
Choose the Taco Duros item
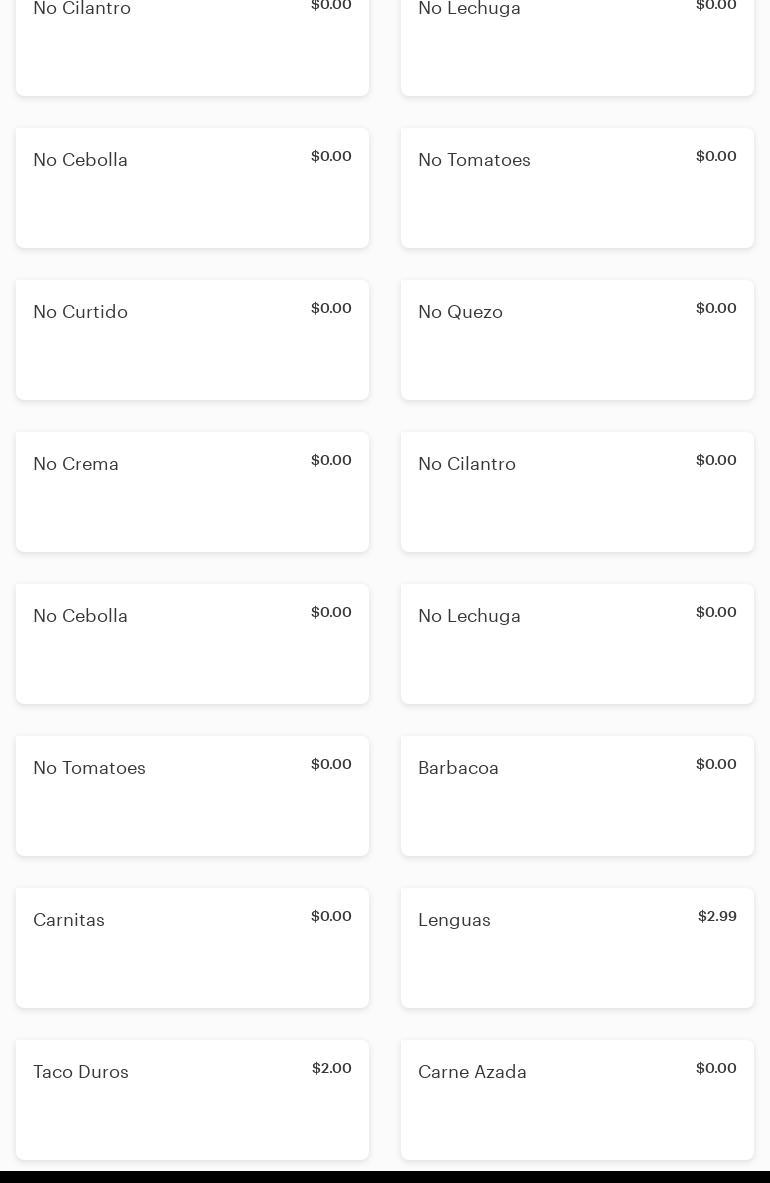[192, 1100]
